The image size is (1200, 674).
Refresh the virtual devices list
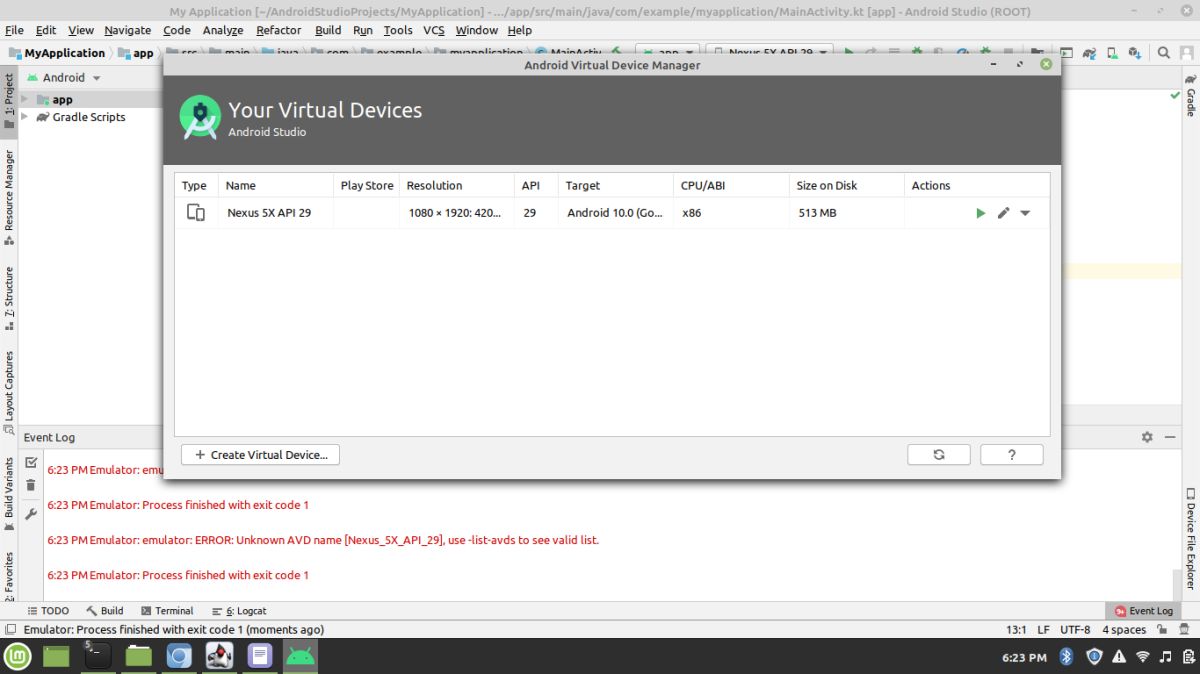coord(939,454)
